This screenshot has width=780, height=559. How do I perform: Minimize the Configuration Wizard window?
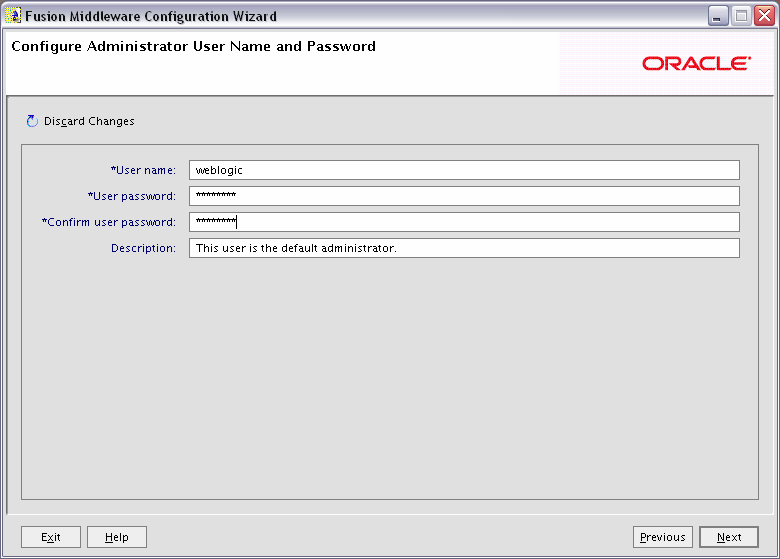click(x=718, y=16)
